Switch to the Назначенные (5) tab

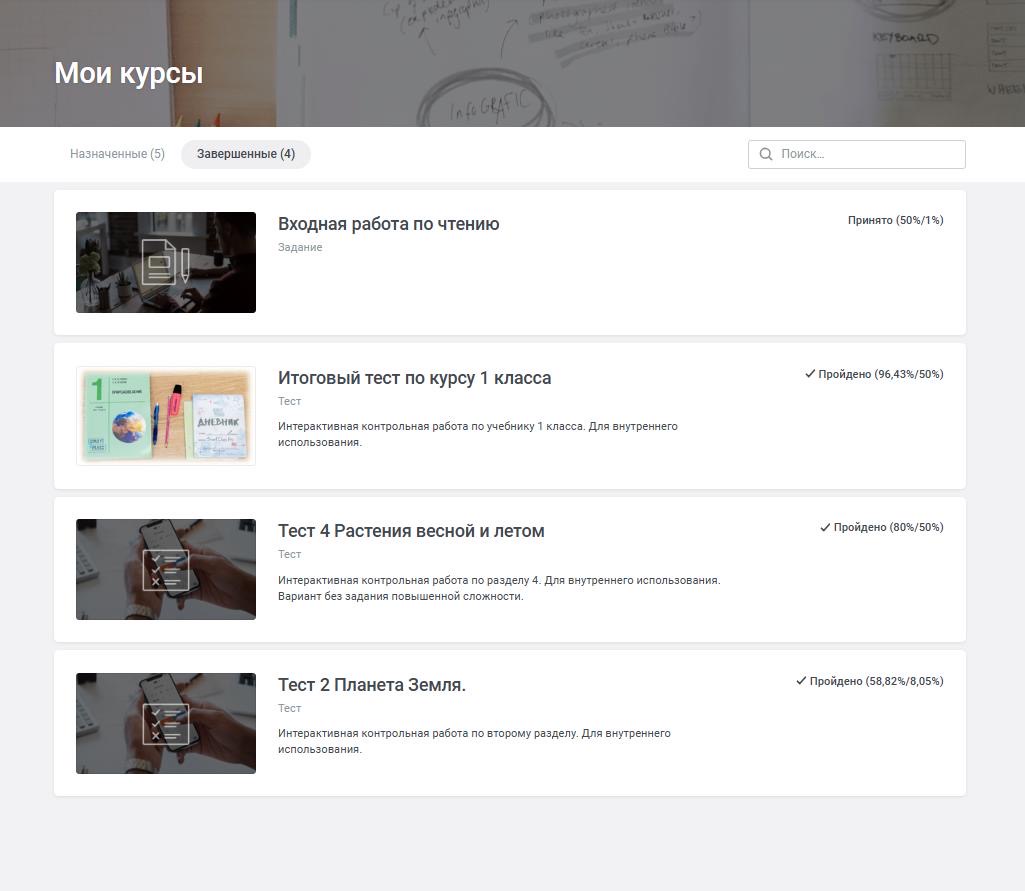tap(117, 154)
